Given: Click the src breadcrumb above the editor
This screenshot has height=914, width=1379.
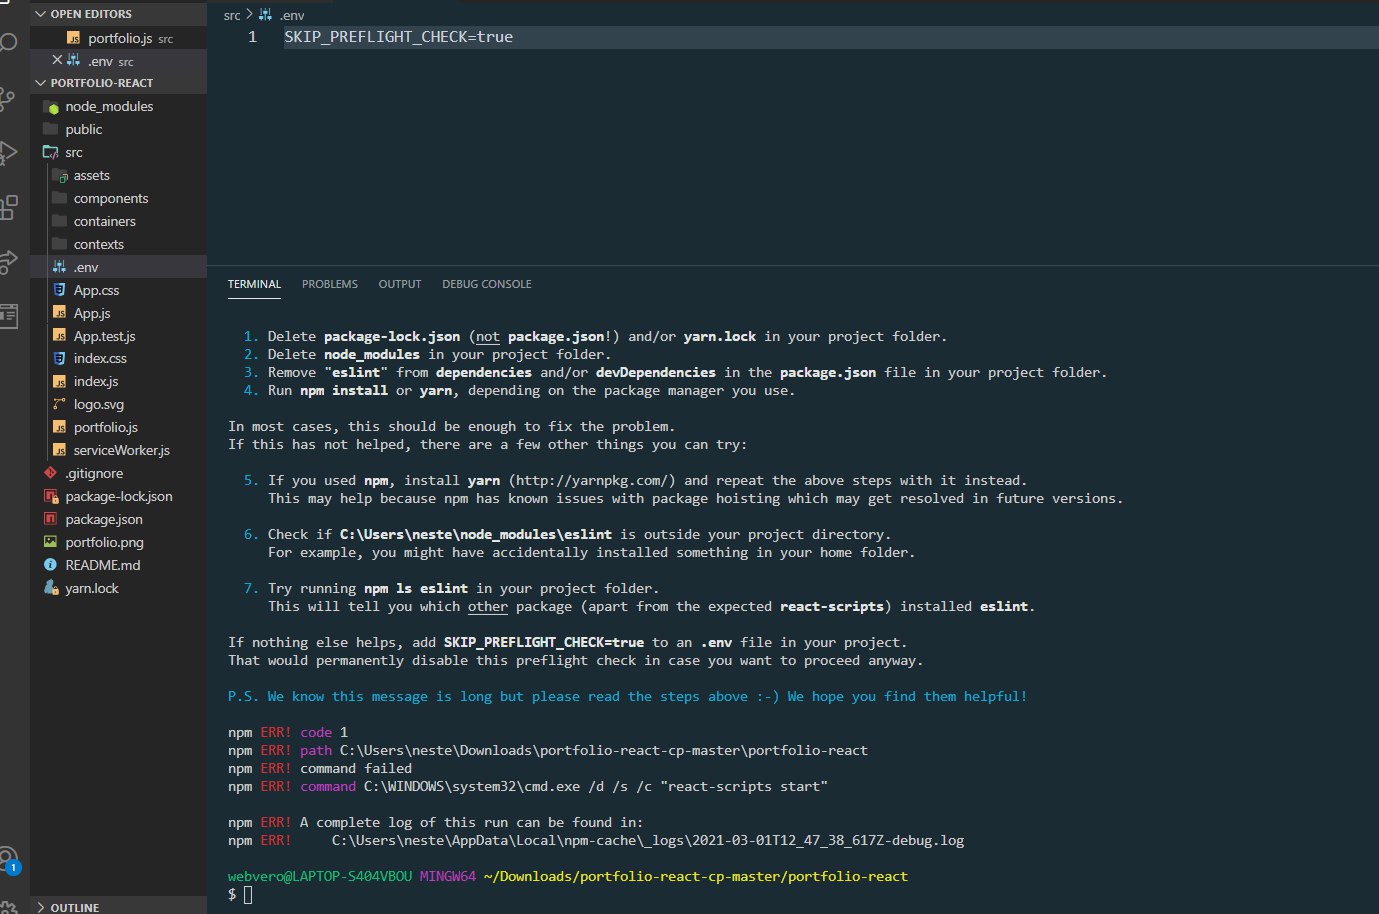Looking at the screenshot, I should 232,15.
